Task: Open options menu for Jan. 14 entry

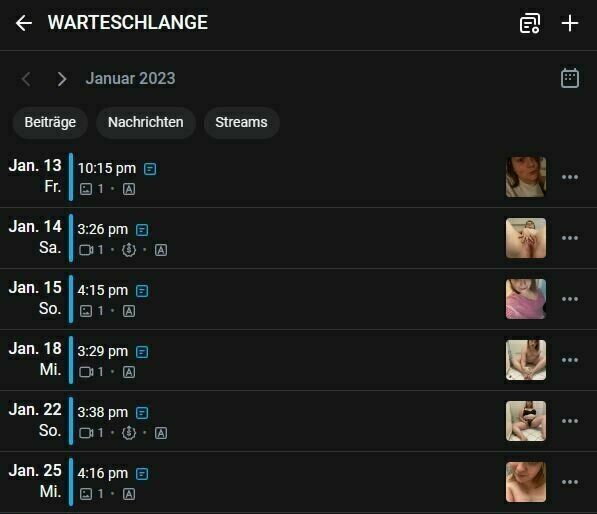Action: click(x=570, y=238)
